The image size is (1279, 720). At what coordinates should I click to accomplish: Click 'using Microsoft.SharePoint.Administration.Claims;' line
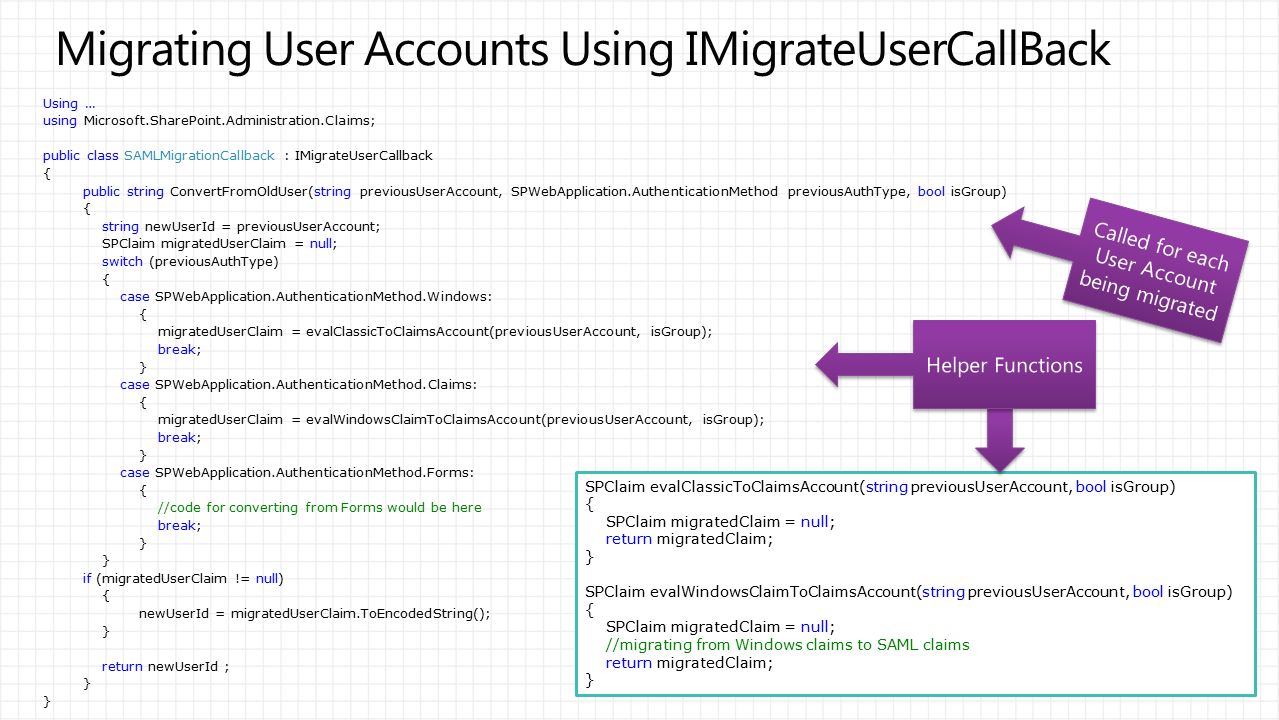tap(208, 120)
